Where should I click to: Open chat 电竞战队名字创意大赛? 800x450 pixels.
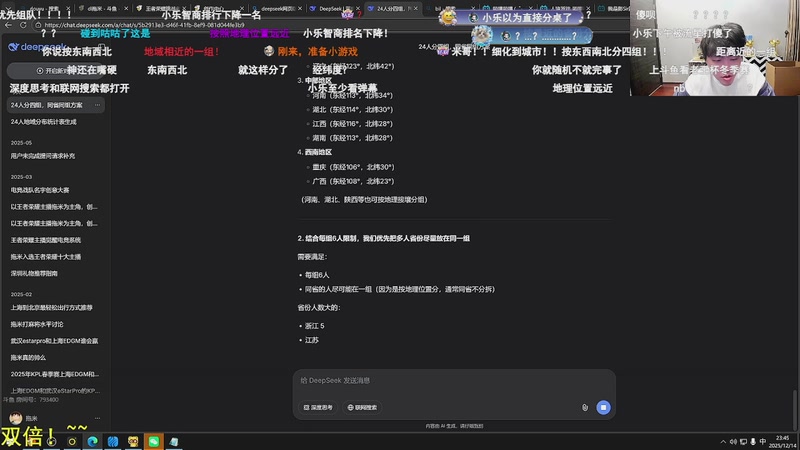click(40, 190)
